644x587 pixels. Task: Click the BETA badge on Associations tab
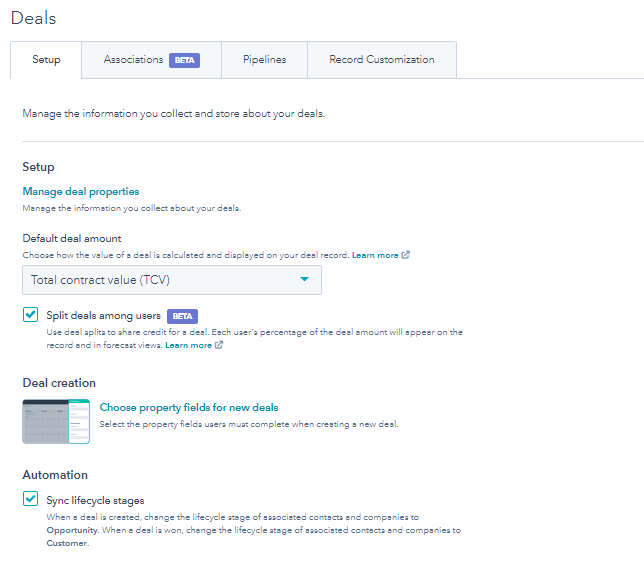(x=184, y=60)
